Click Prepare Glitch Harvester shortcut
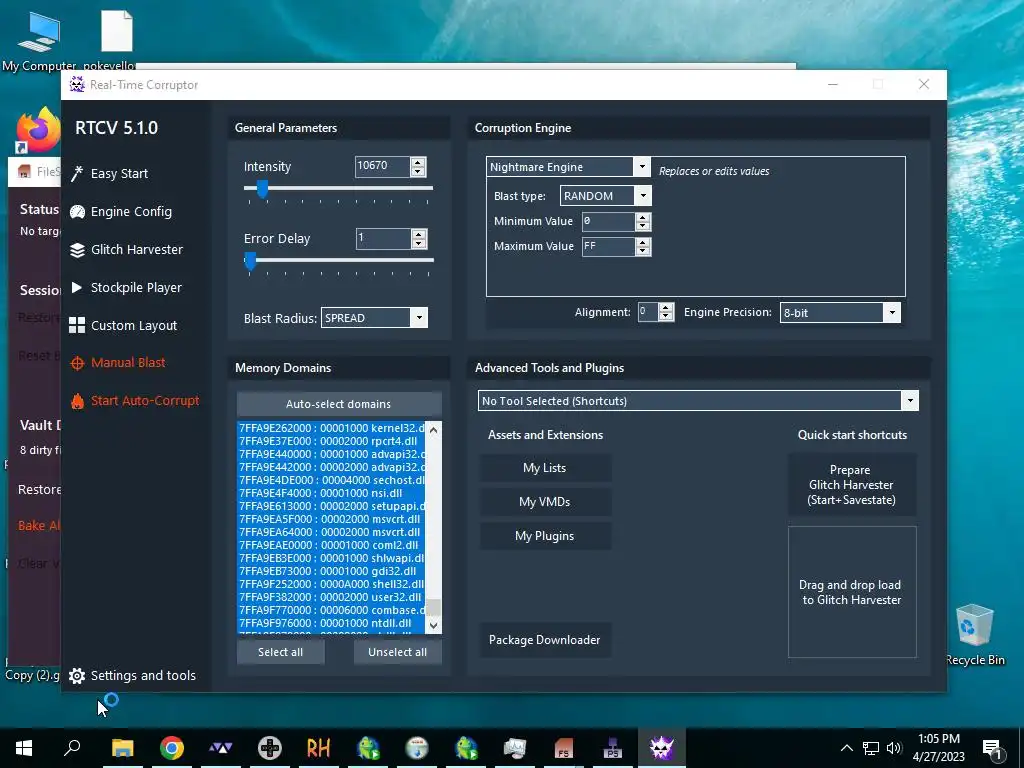This screenshot has height=768, width=1024. pos(852,485)
